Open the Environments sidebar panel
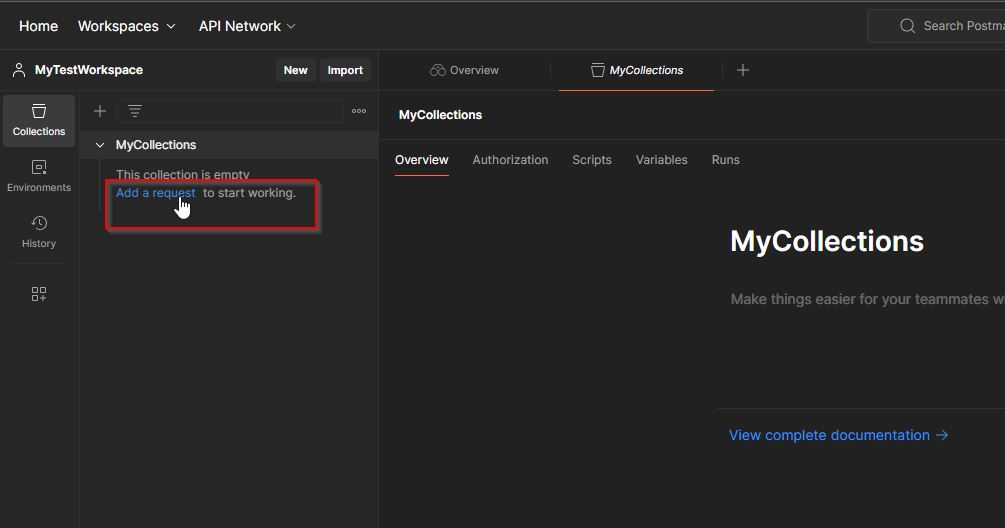This screenshot has height=528, width=1005. click(x=38, y=176)
